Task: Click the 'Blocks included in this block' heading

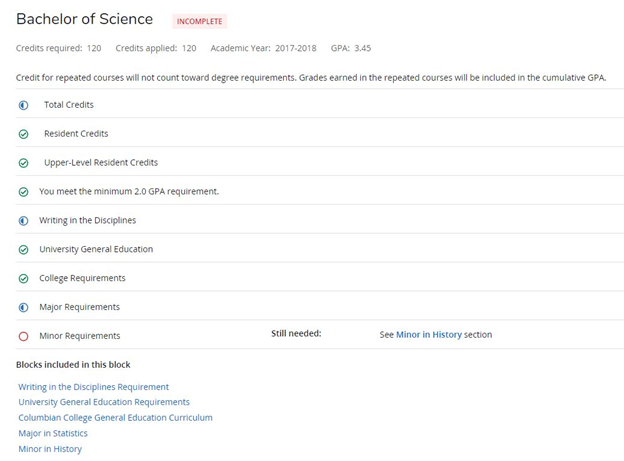Action: 73,365
